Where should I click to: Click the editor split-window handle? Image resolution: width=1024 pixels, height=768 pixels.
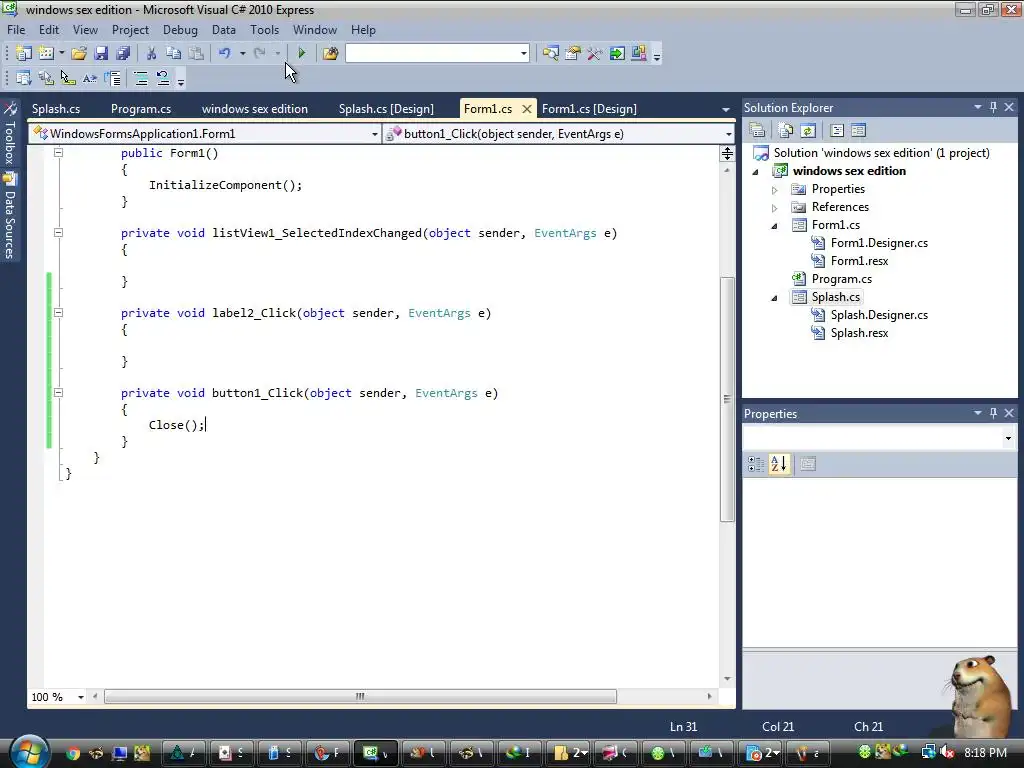point(727,153)
